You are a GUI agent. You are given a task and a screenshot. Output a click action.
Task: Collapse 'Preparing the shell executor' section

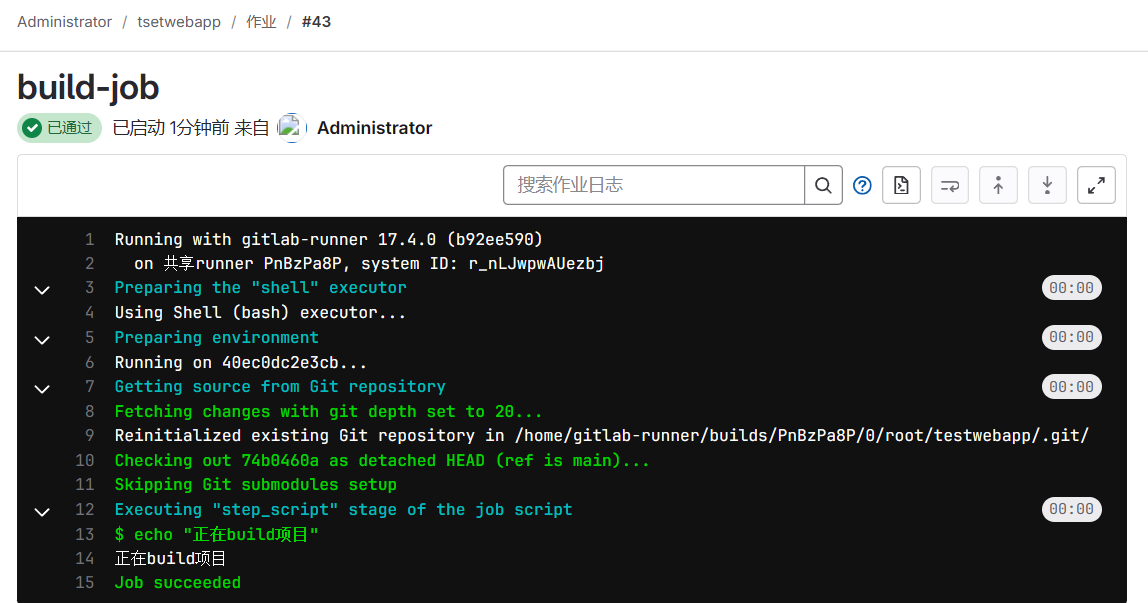(x=42, y=290)
